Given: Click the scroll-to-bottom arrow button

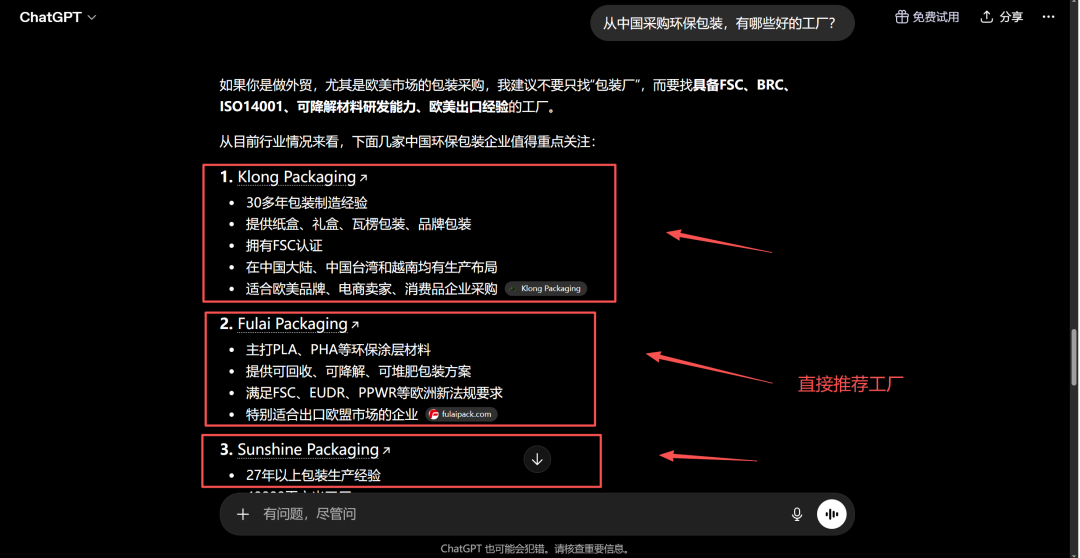Looking at the screenshot, I should [x=537, y=459].
